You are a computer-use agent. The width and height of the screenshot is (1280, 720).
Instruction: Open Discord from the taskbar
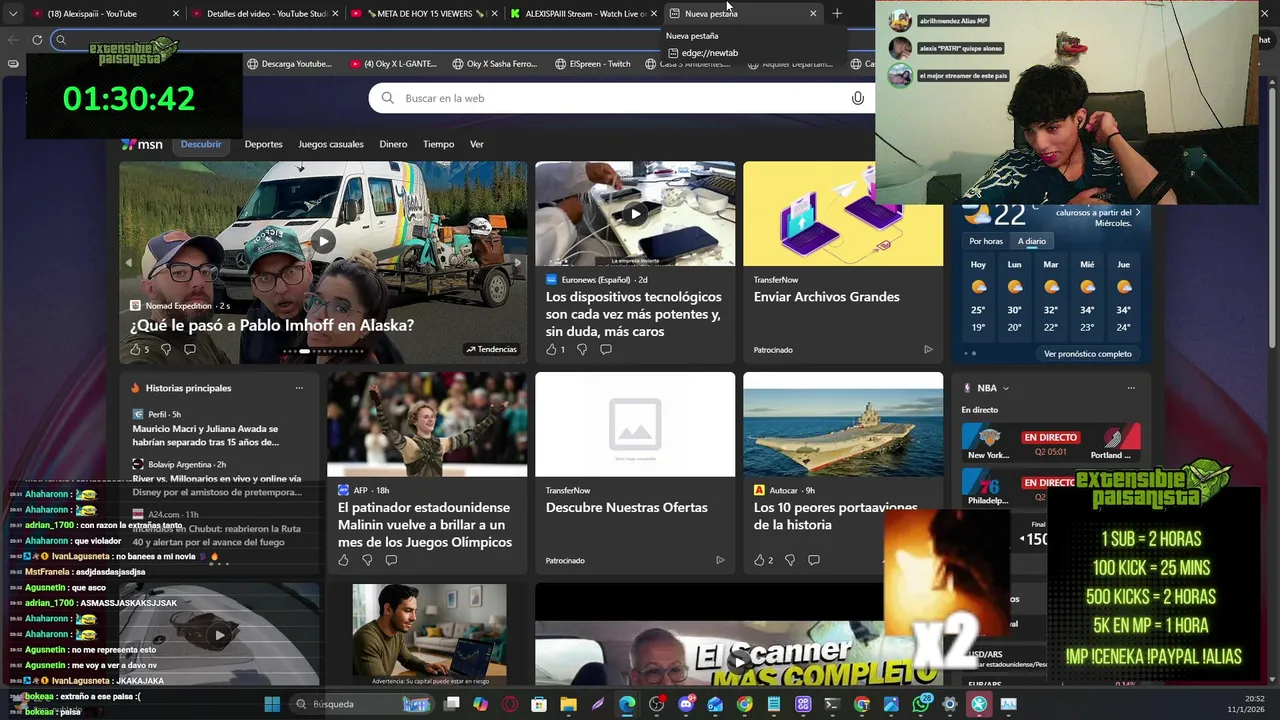tap(686, 704)
